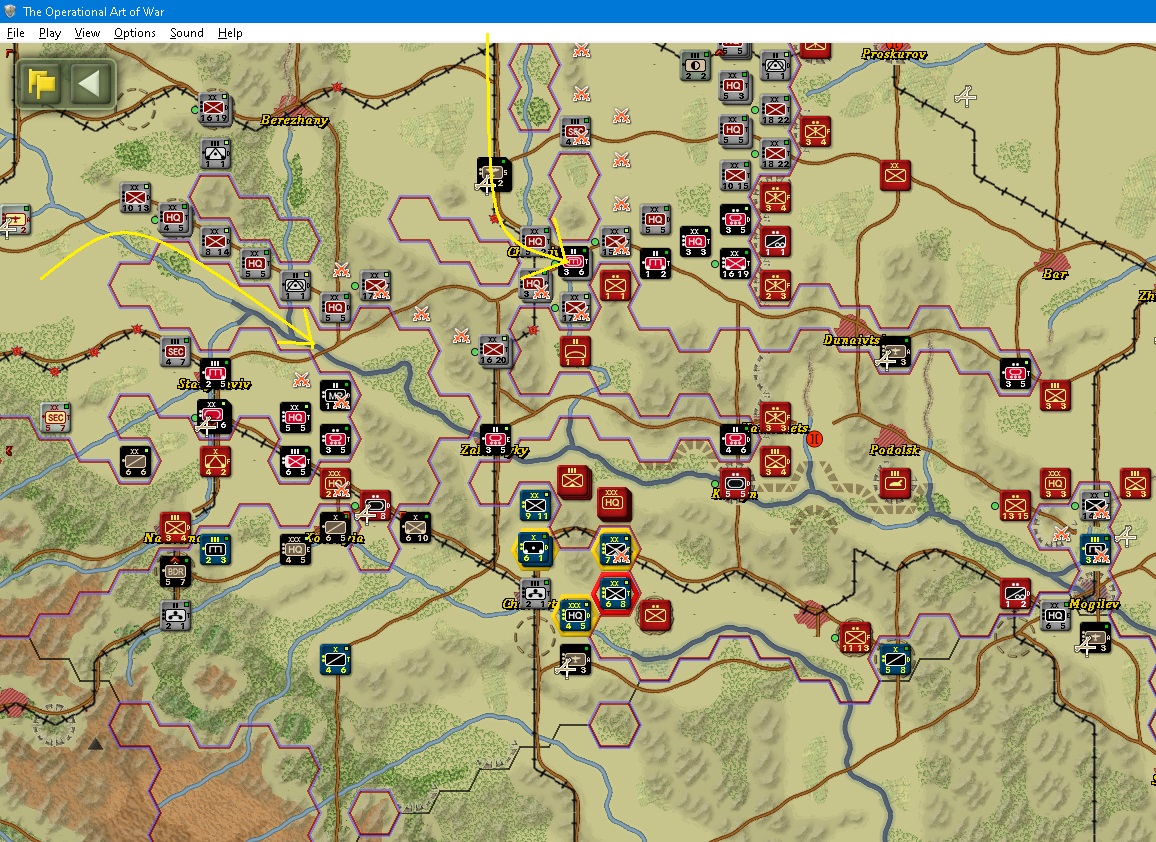Select black BDR unit 5-7
The width and height of the screenshot is (1156, 842).
tap(175, 572)
